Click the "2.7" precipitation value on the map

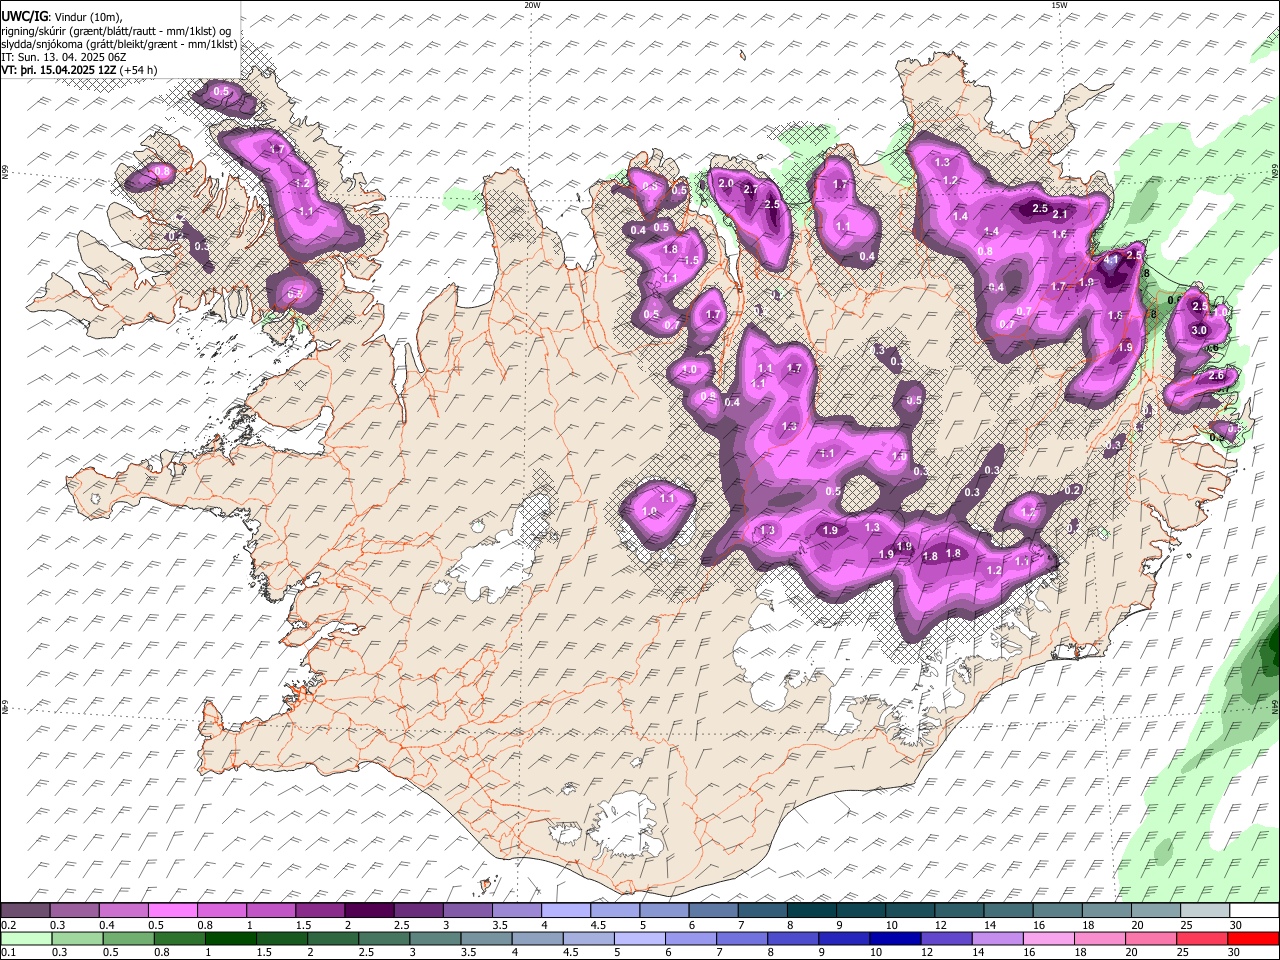click(752, 189)
